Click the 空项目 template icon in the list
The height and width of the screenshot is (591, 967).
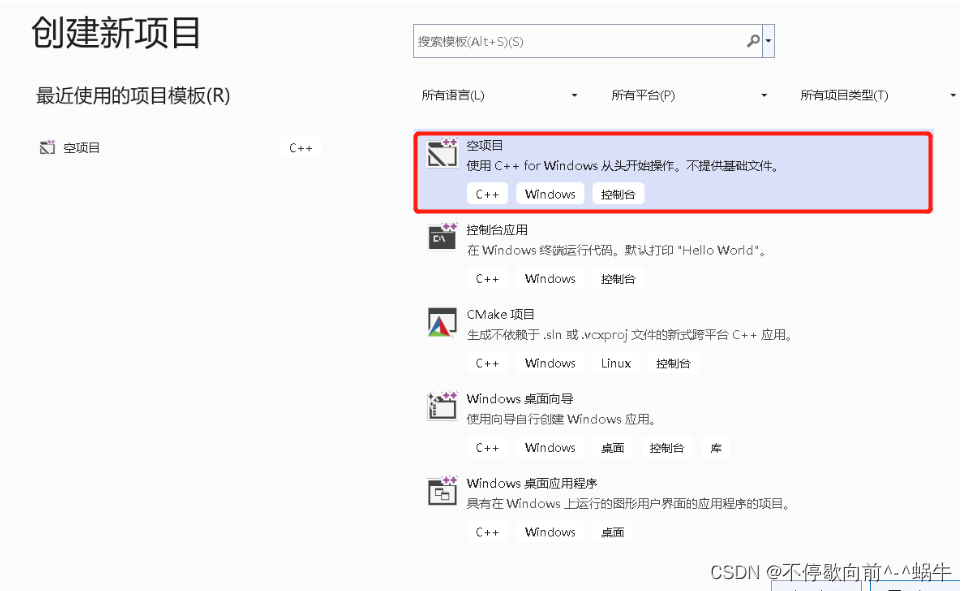pyautogui.click(x=441, y=154)
